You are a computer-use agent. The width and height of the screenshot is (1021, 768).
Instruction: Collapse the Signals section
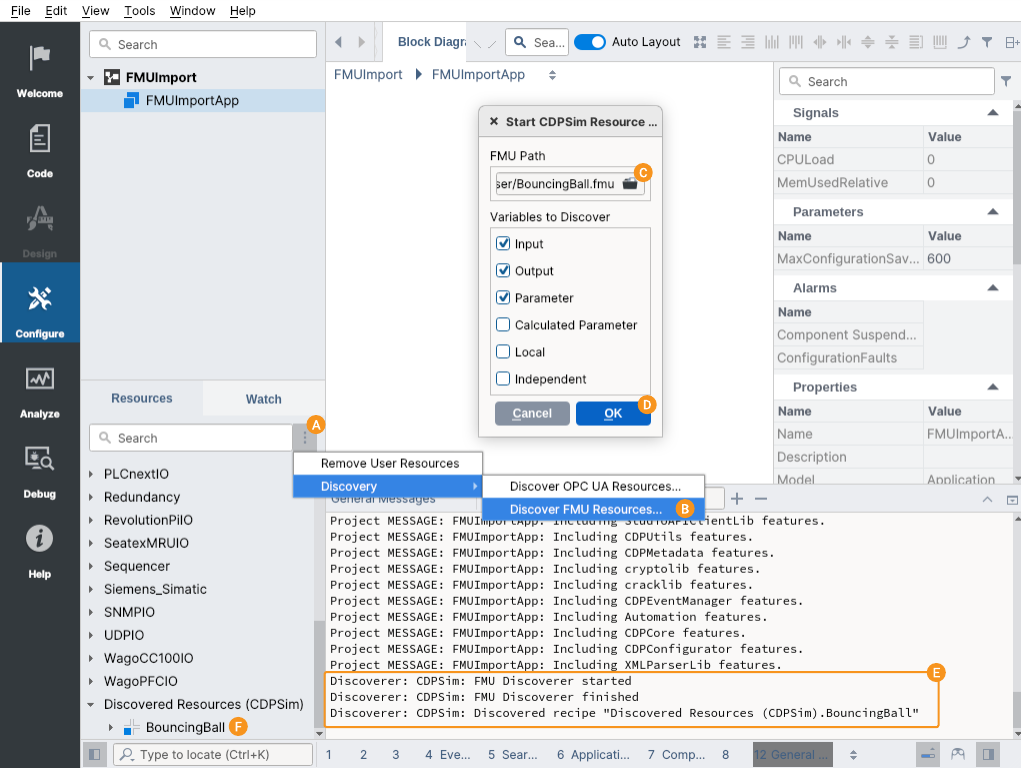(993, 113)
